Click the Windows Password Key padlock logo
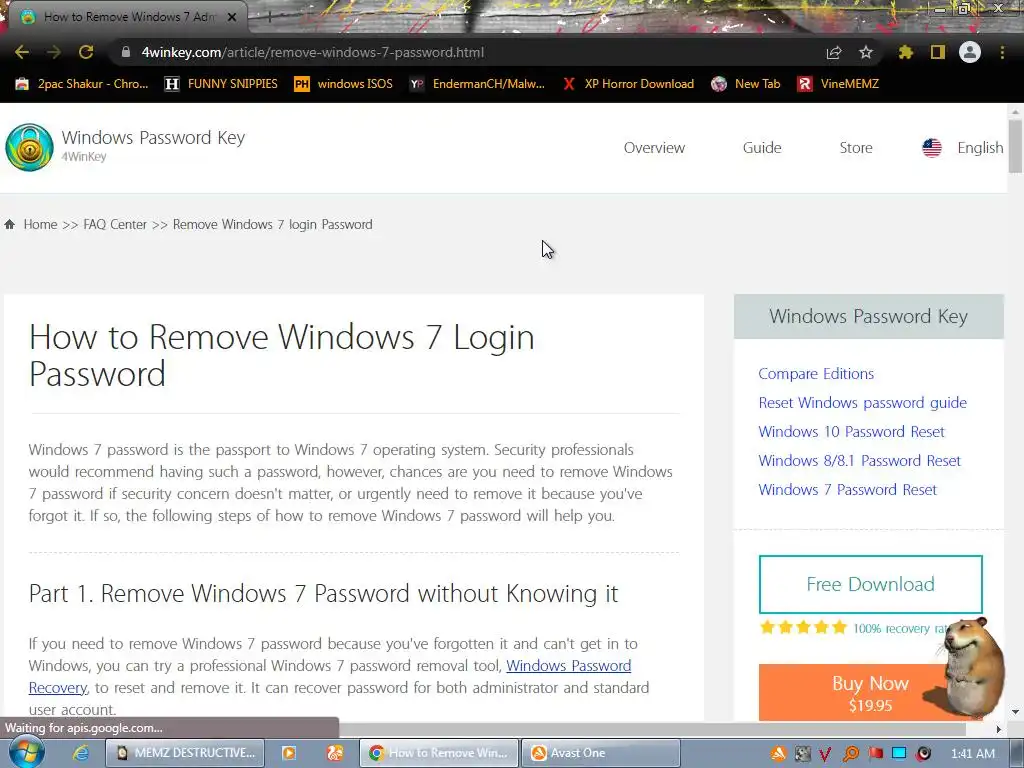 pos(29,147)
